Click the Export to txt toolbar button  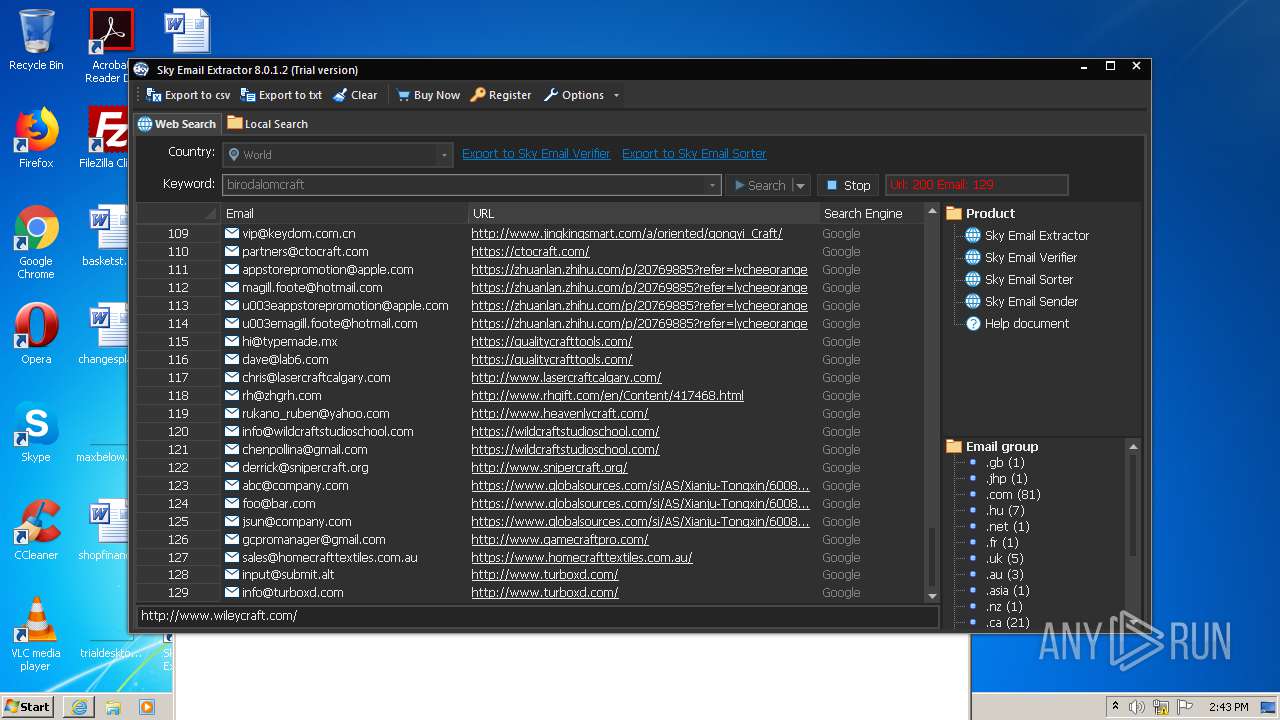point(281,95)
